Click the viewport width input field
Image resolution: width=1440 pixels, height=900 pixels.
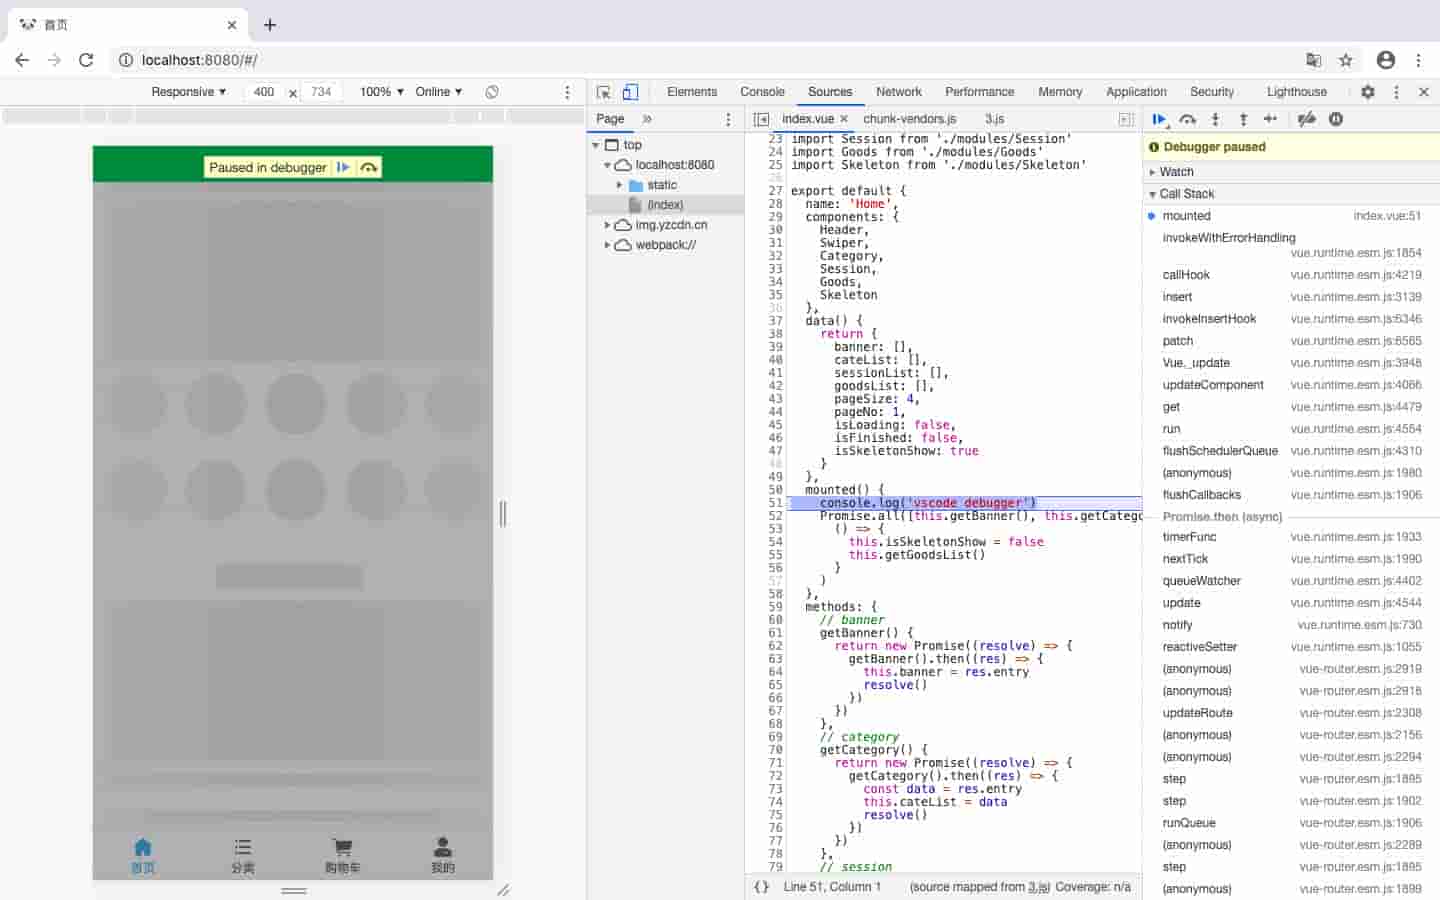pos(264,92)
